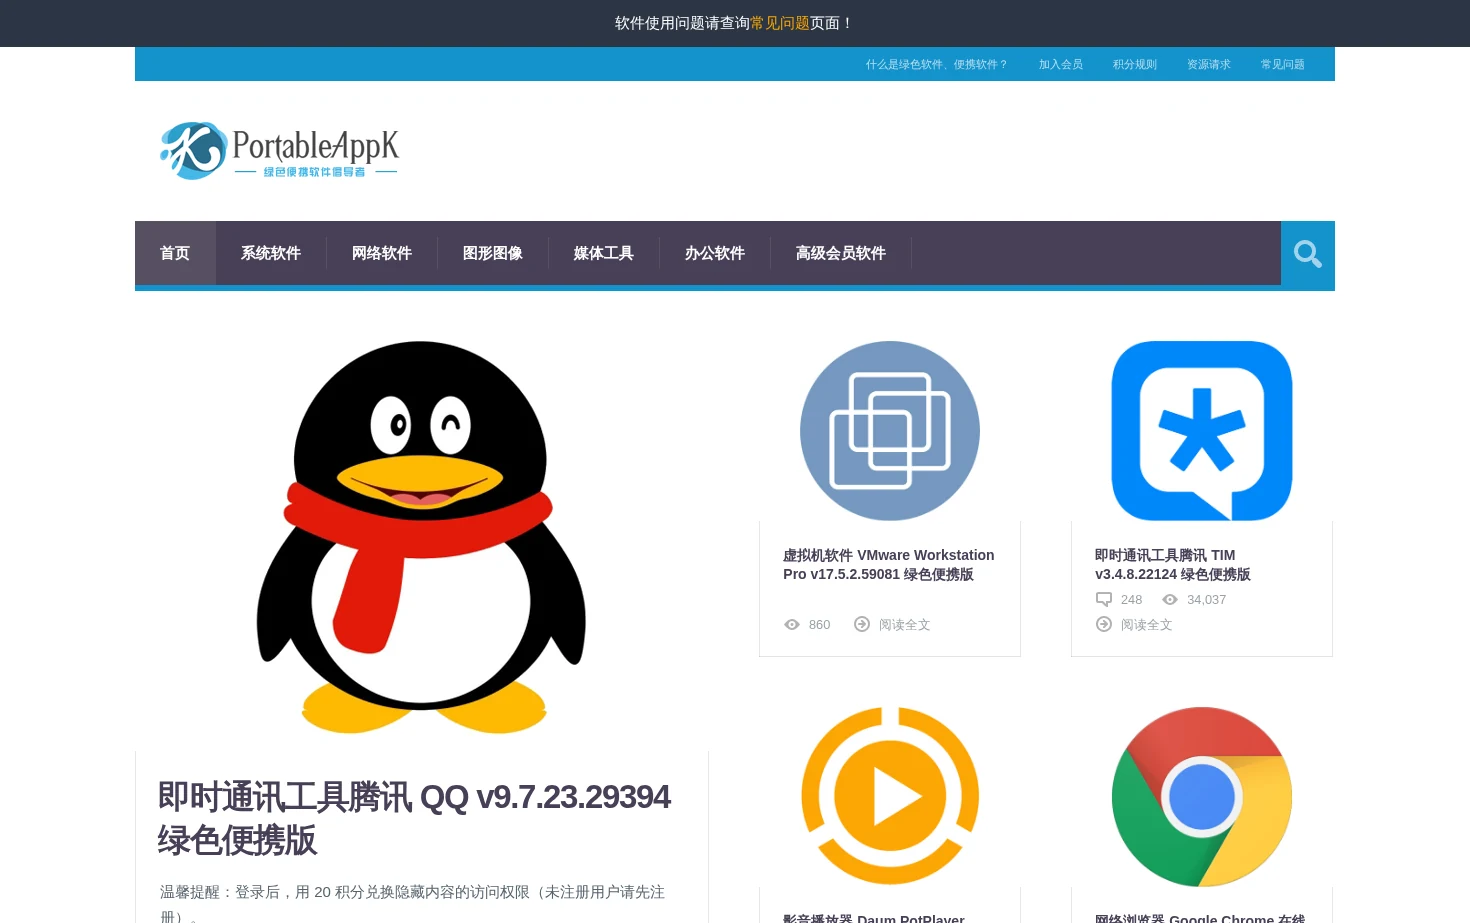Open the 图形图像 menu
The width and height of the screenshot is (1470, 923).
pos(493,253)
